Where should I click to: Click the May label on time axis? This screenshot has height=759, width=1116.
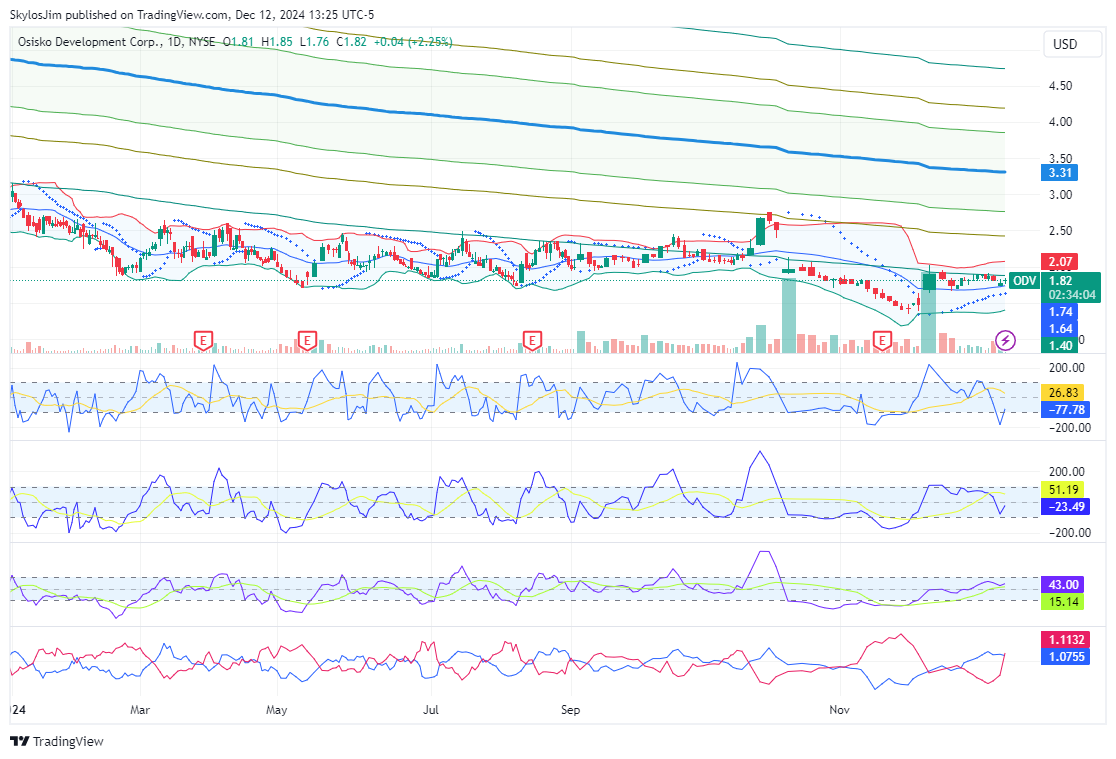coord(276,710)
